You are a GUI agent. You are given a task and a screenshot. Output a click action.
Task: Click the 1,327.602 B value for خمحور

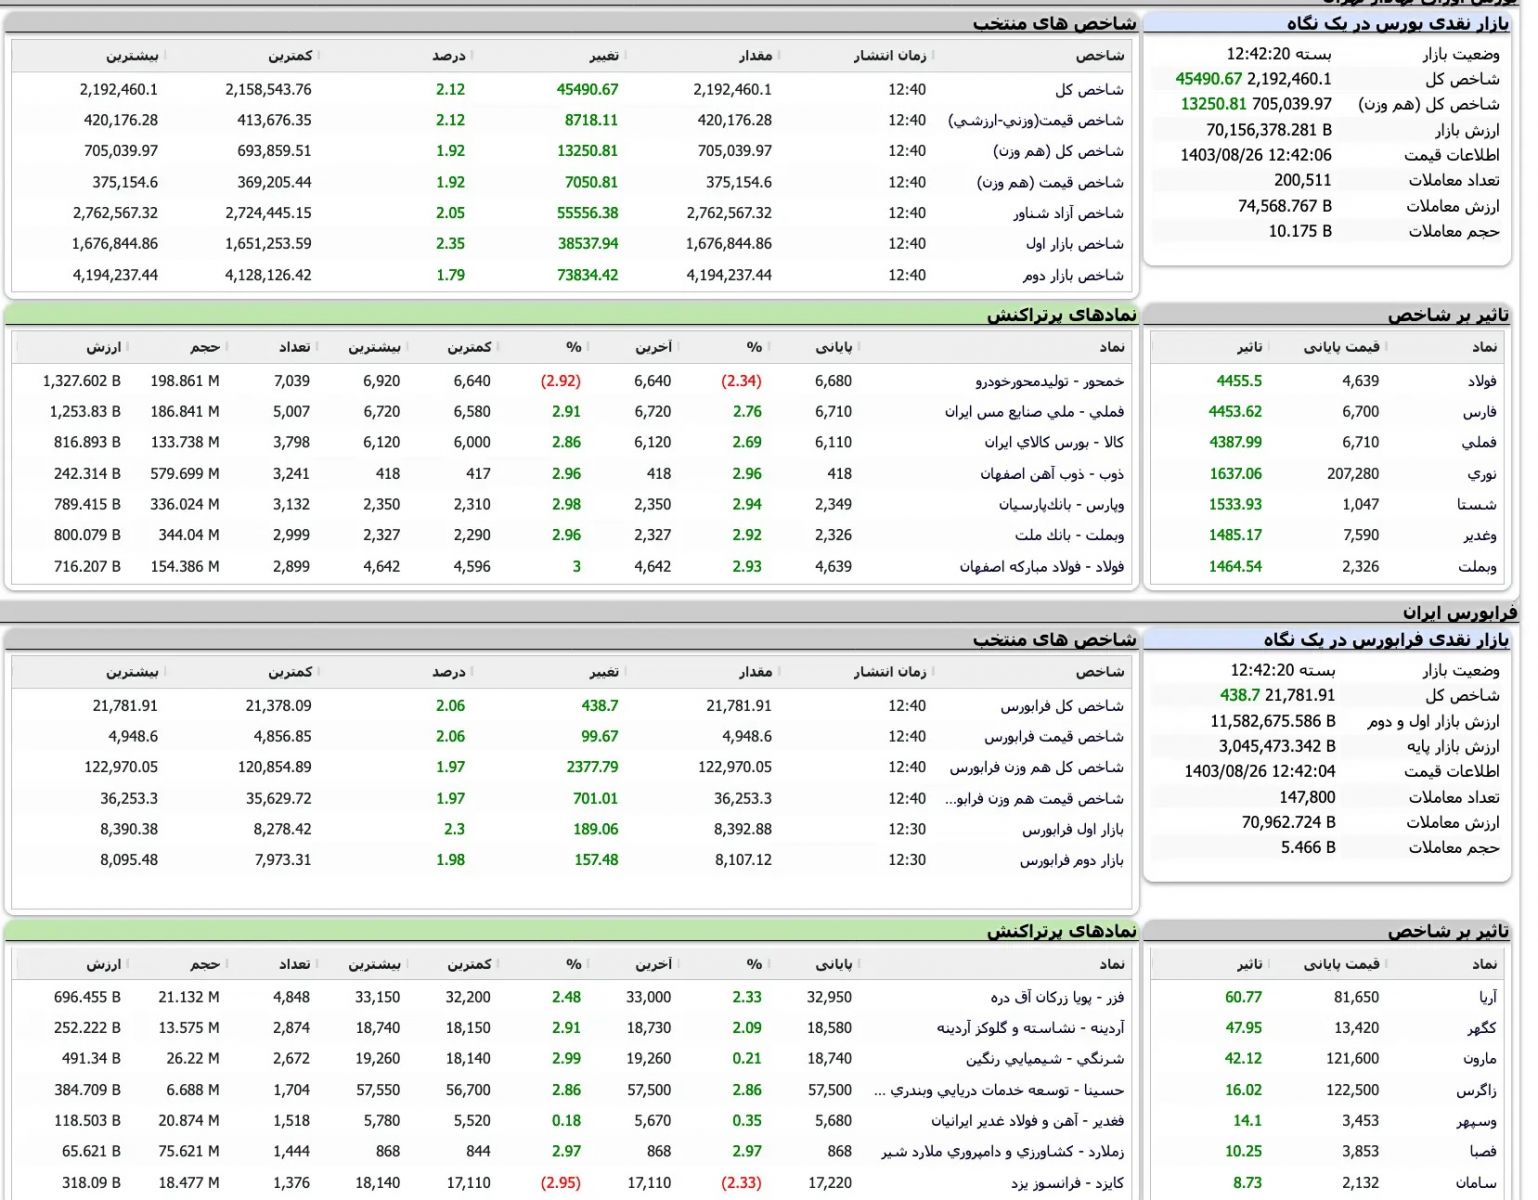click(x=82, y=381)
